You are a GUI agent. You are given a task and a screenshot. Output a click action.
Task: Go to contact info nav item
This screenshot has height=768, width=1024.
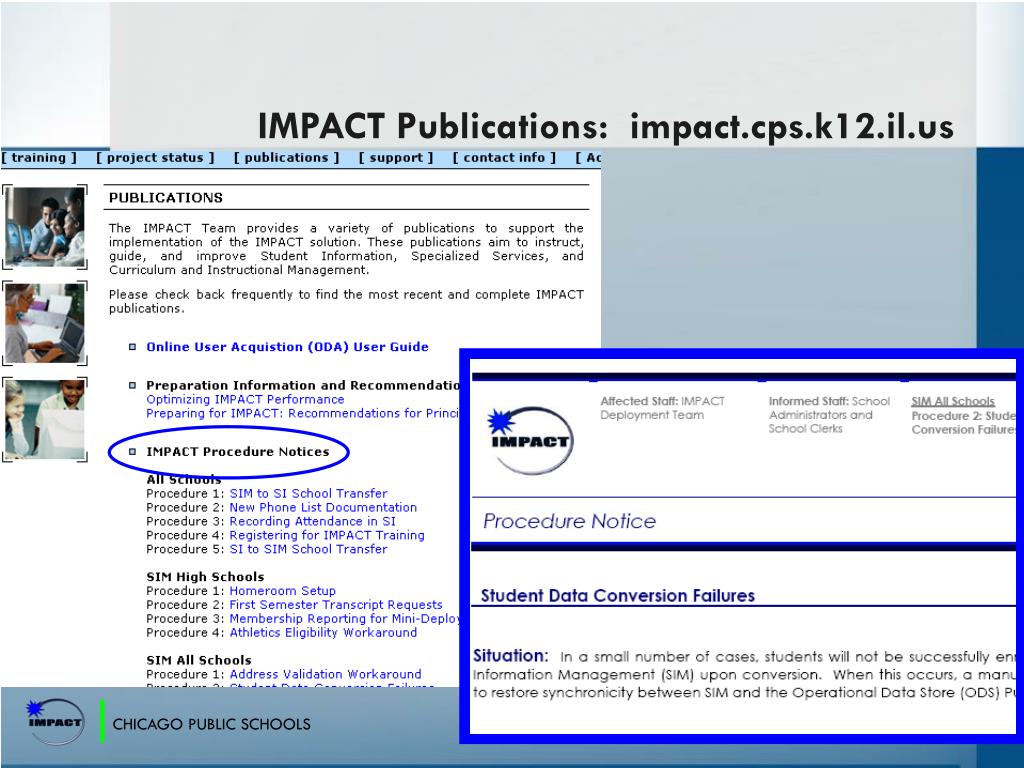(x=504, y=157)
